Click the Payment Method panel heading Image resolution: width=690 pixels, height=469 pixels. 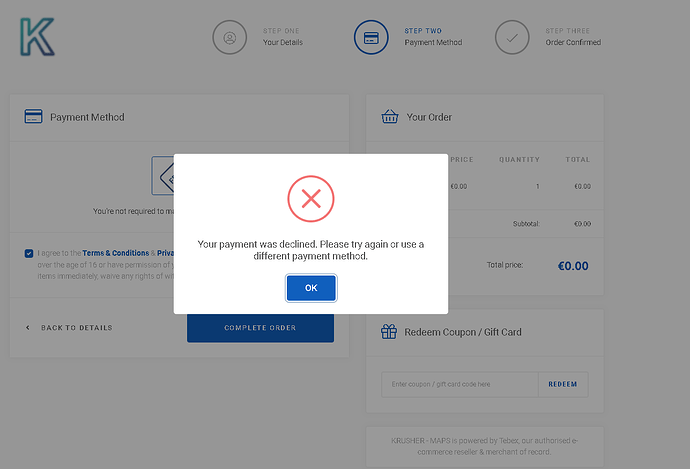pyautogui.click(x=87, y=117)
